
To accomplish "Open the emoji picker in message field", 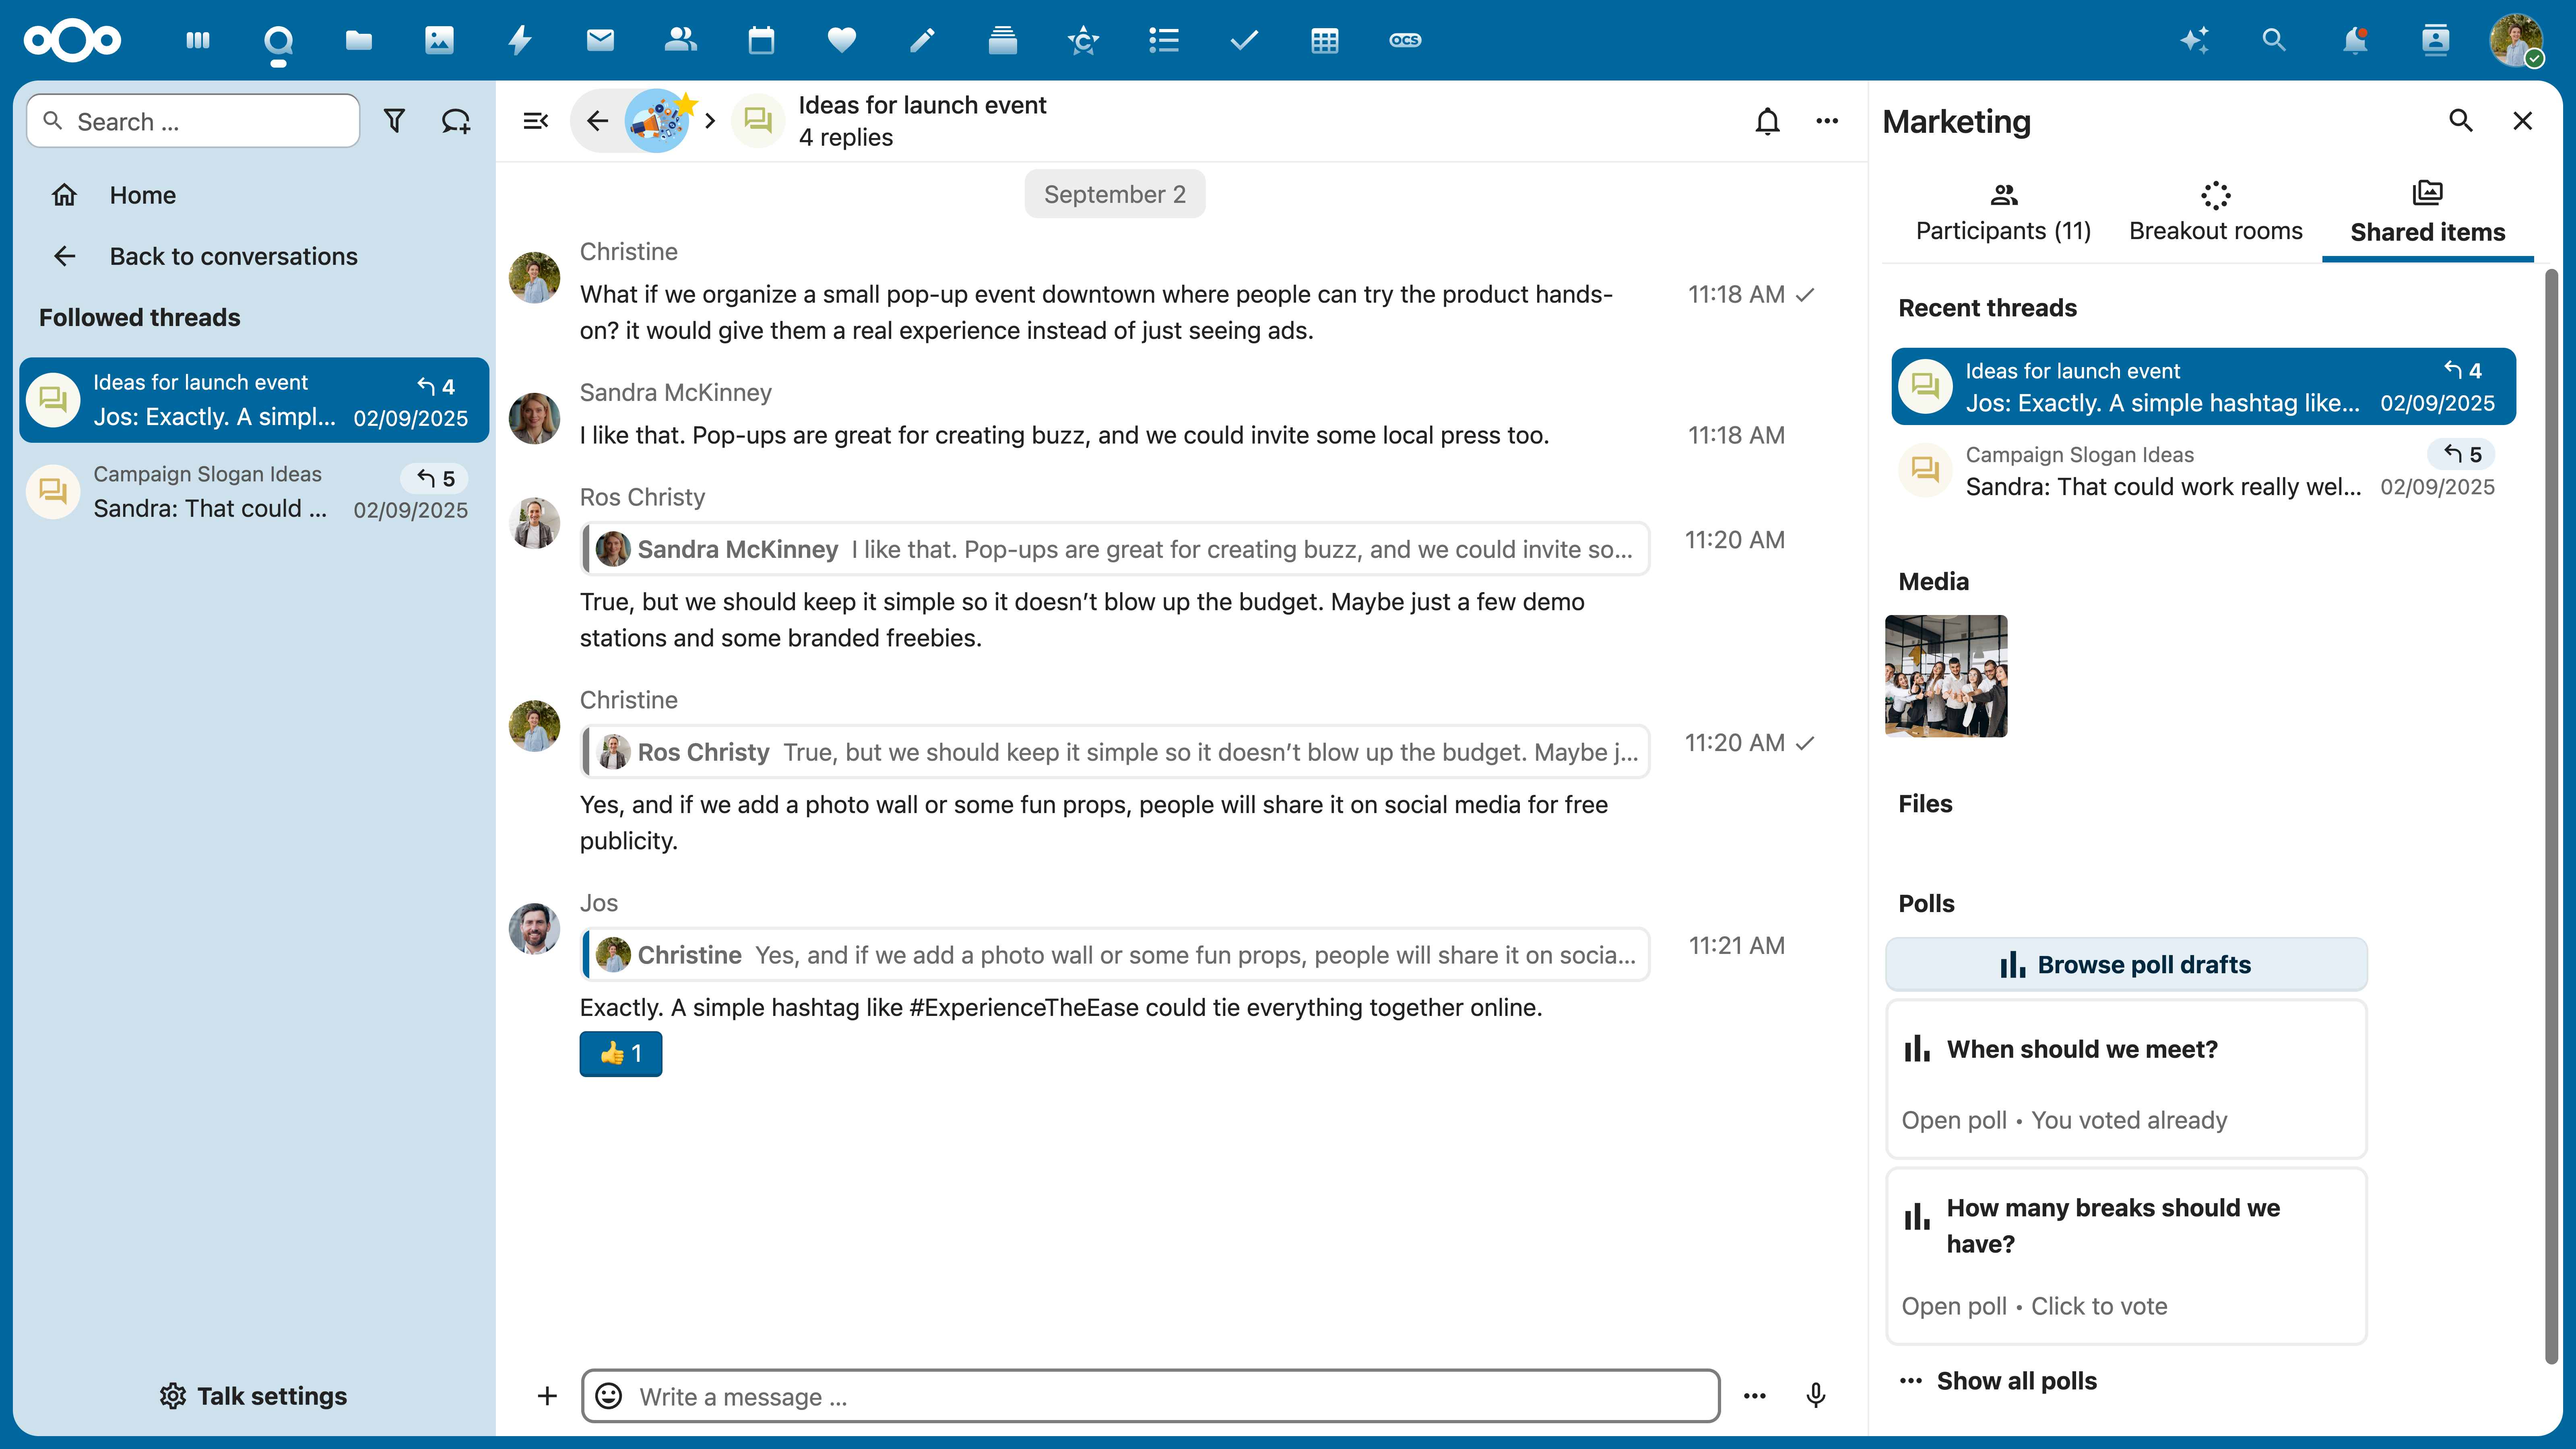I will coord(608,1396).
